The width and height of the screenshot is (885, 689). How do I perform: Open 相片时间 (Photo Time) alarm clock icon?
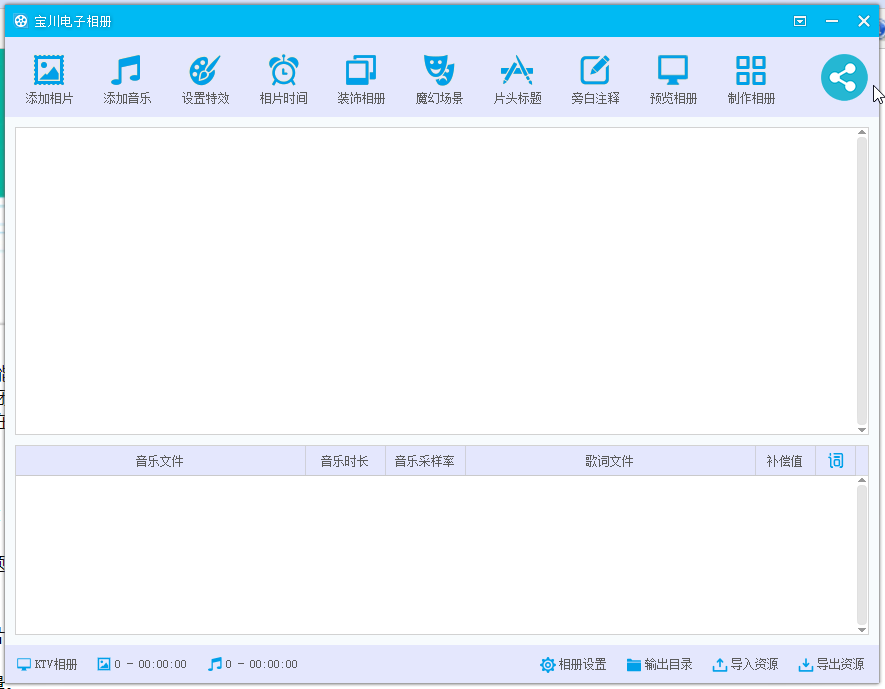283,71
